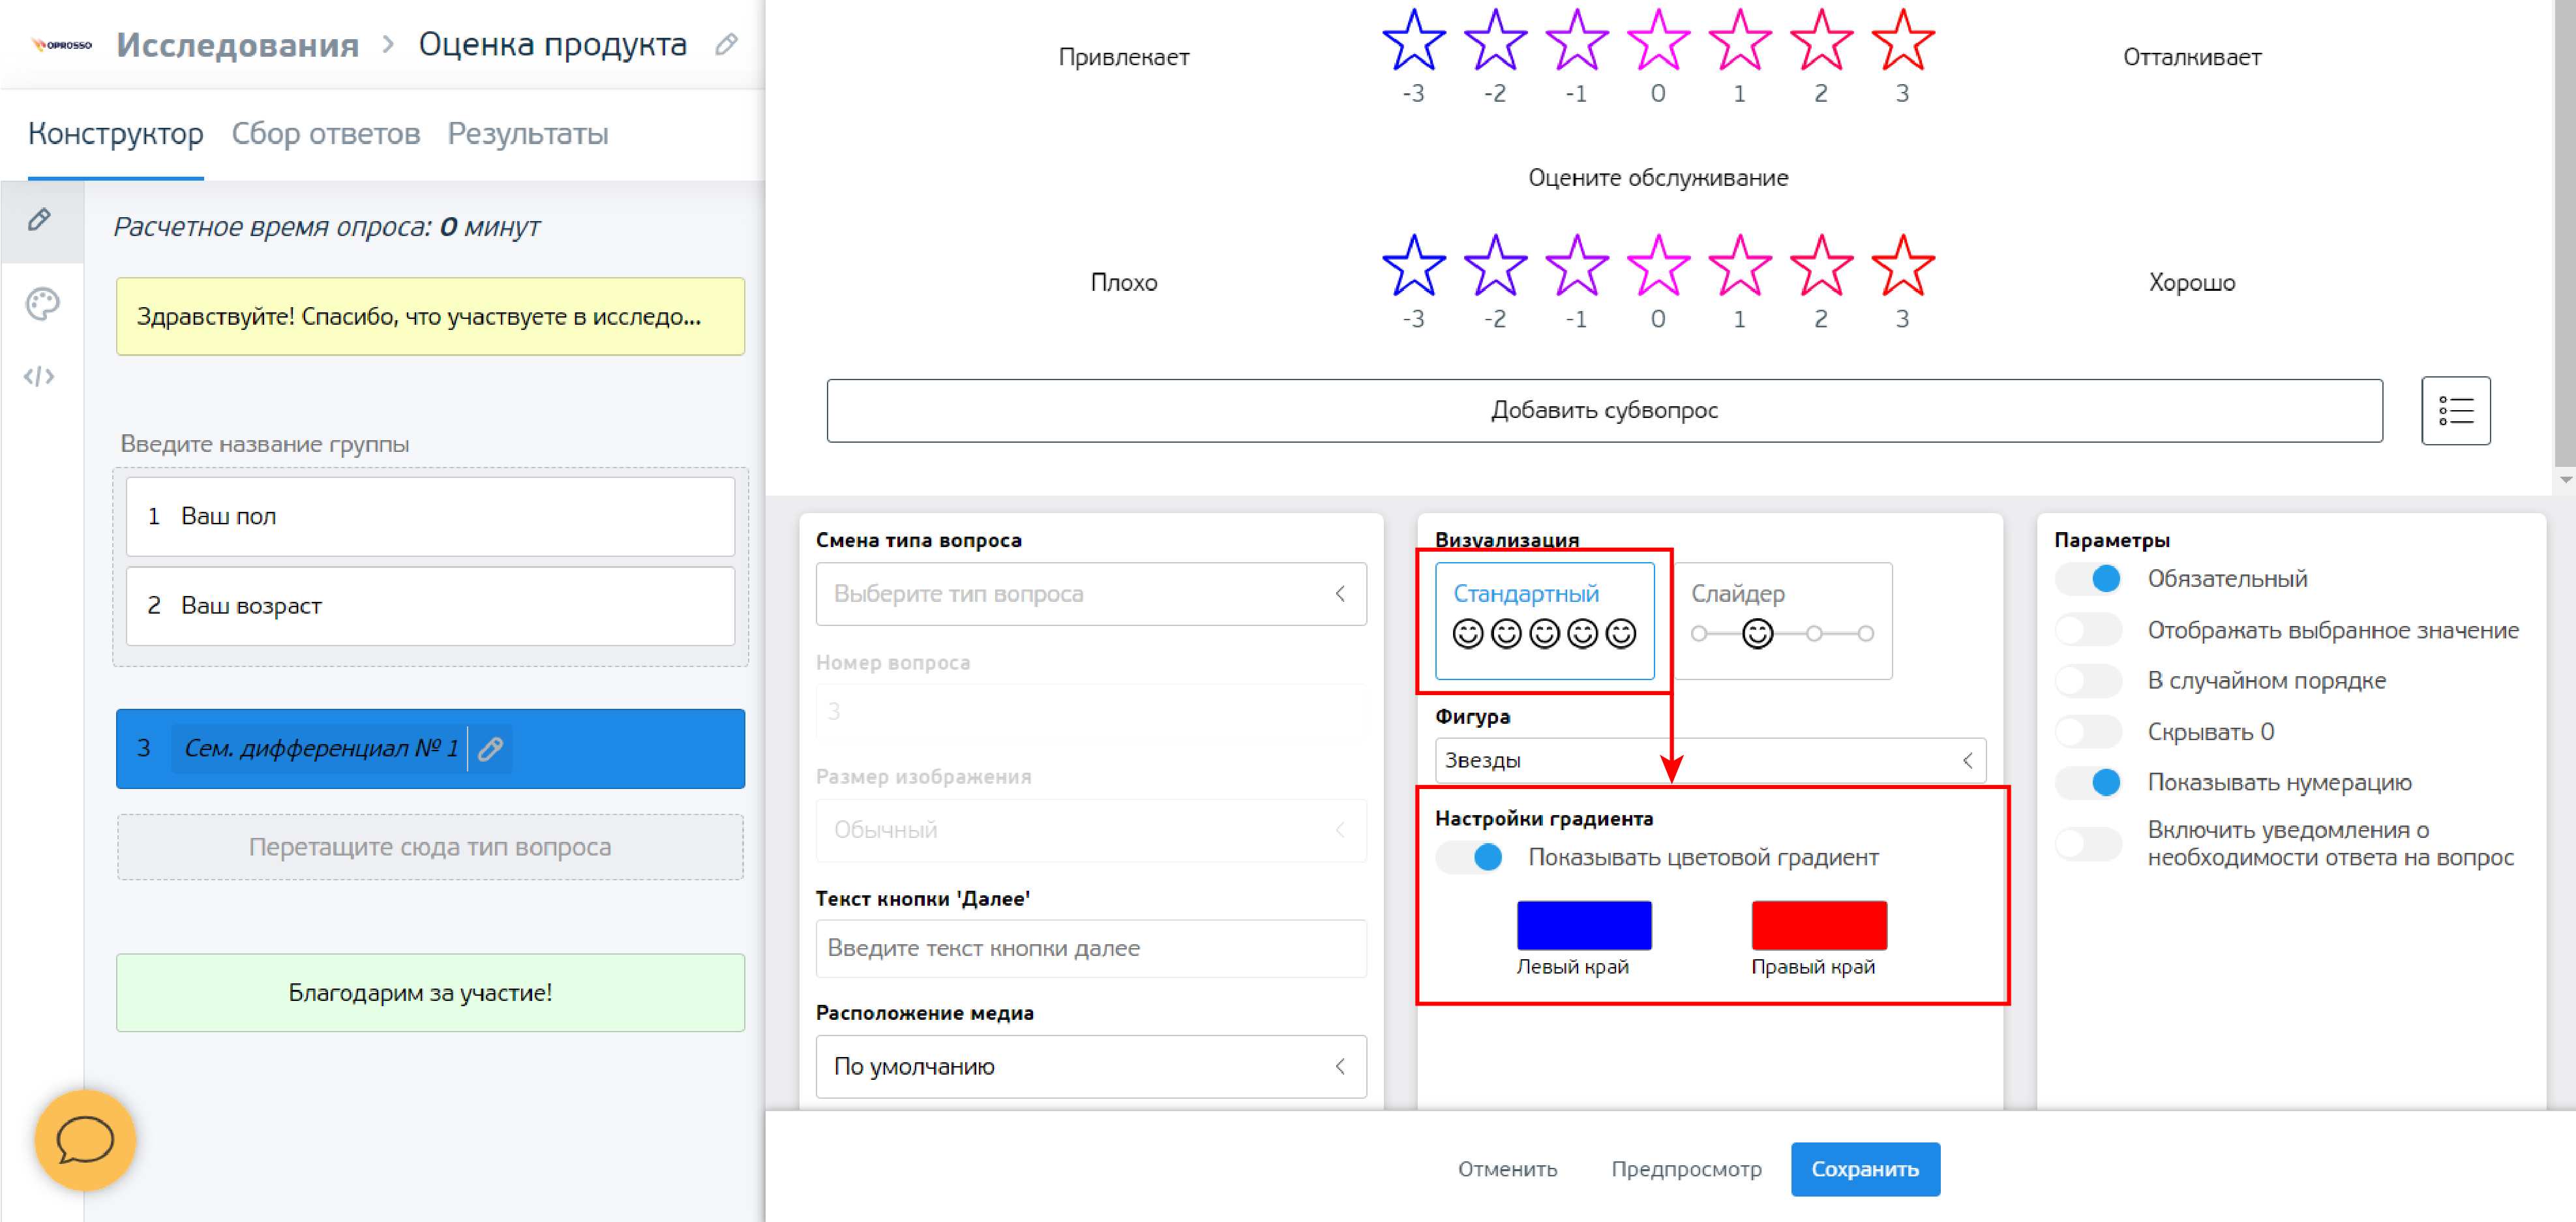Click the Хорошо right label
The height and width of the screenshot is (1222, 2576).
pyautogui.click(x=2191, y=283)
